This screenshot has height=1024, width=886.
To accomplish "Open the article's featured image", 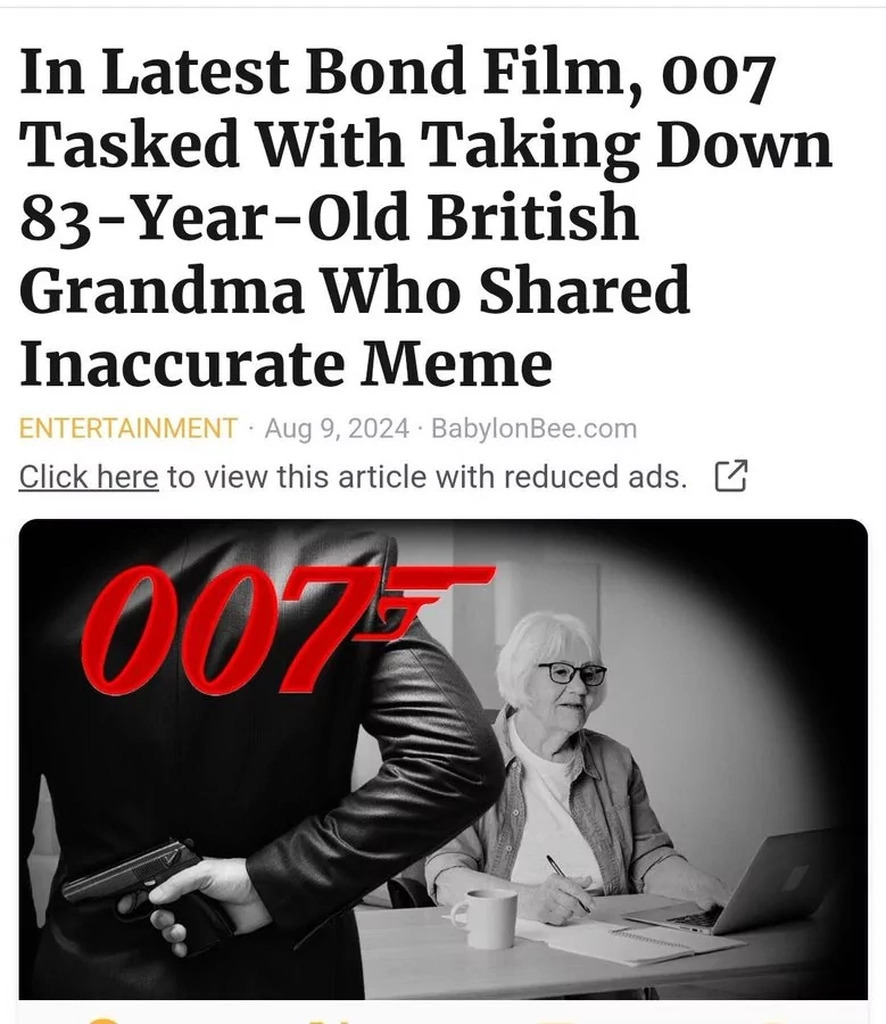I will (x=443, y=759).
